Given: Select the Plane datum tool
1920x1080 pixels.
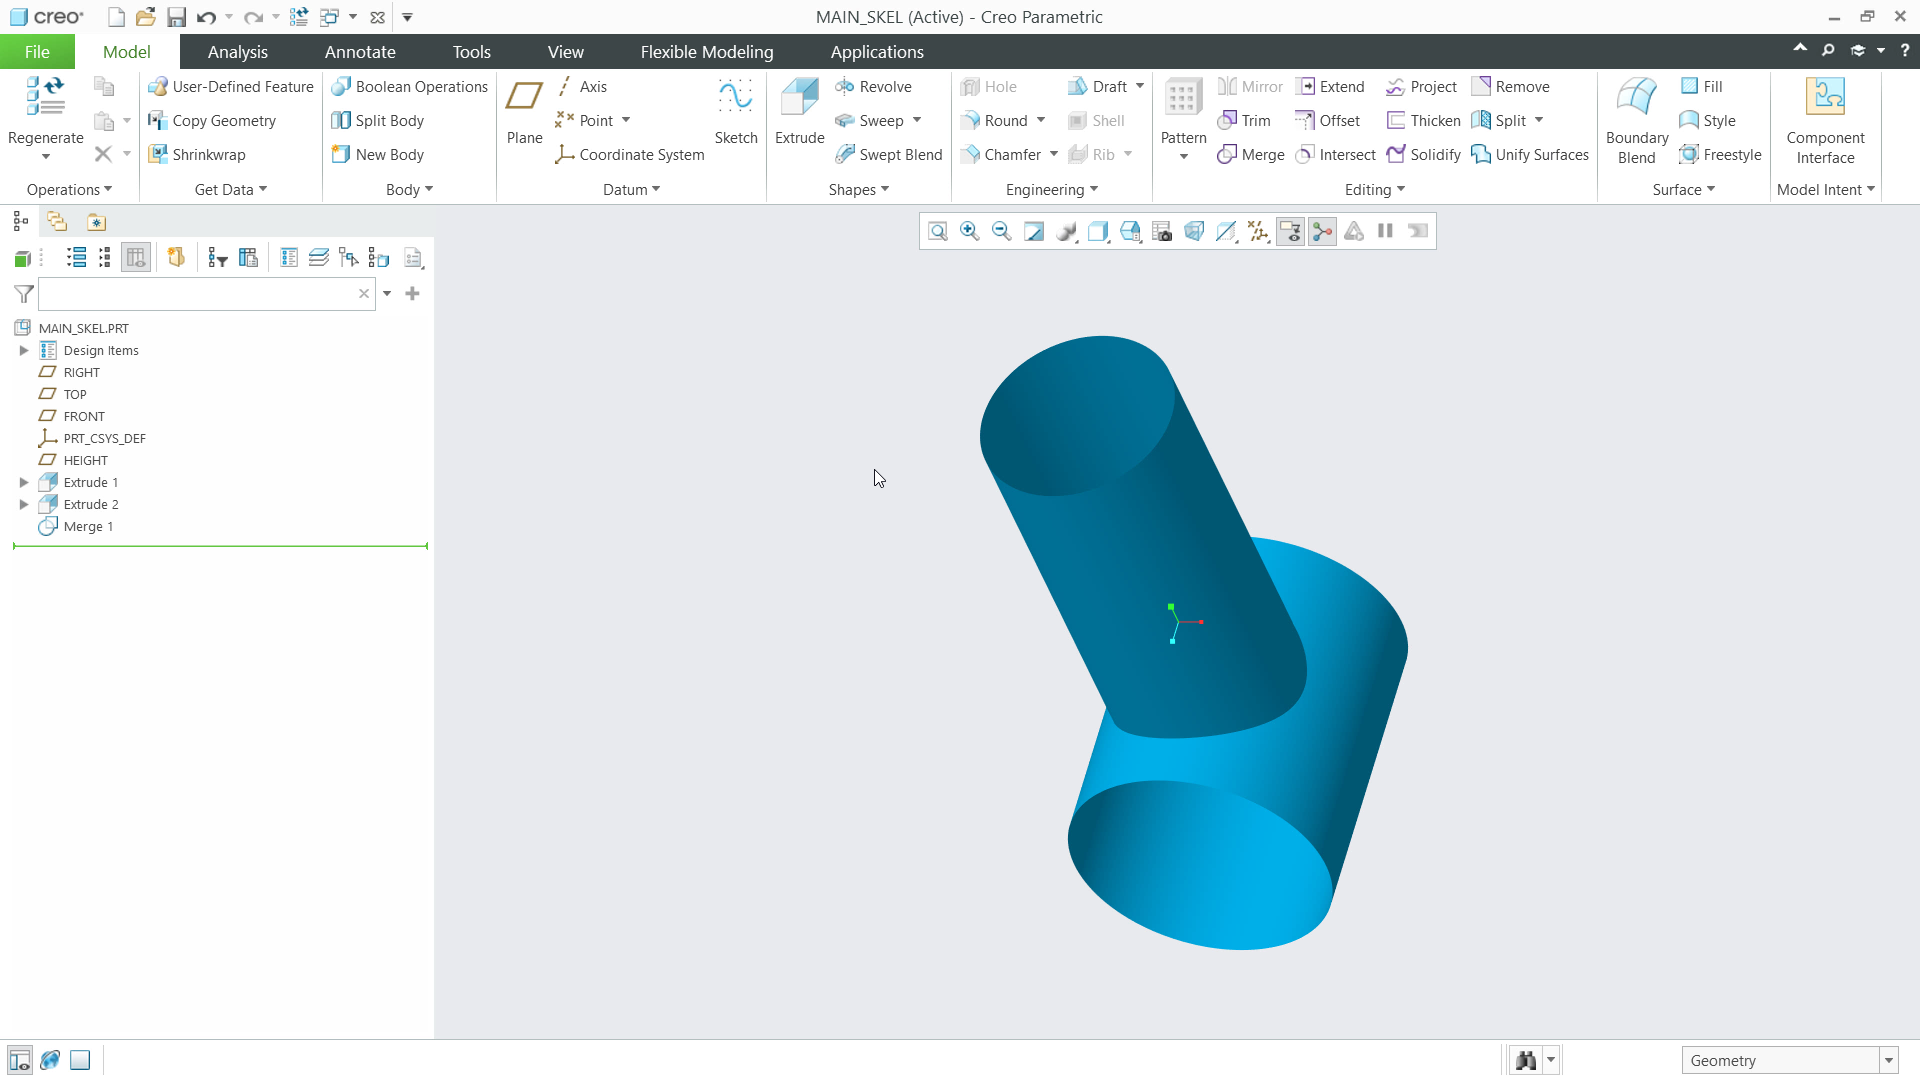Looking at the screenshot, I should pos(524,110).
